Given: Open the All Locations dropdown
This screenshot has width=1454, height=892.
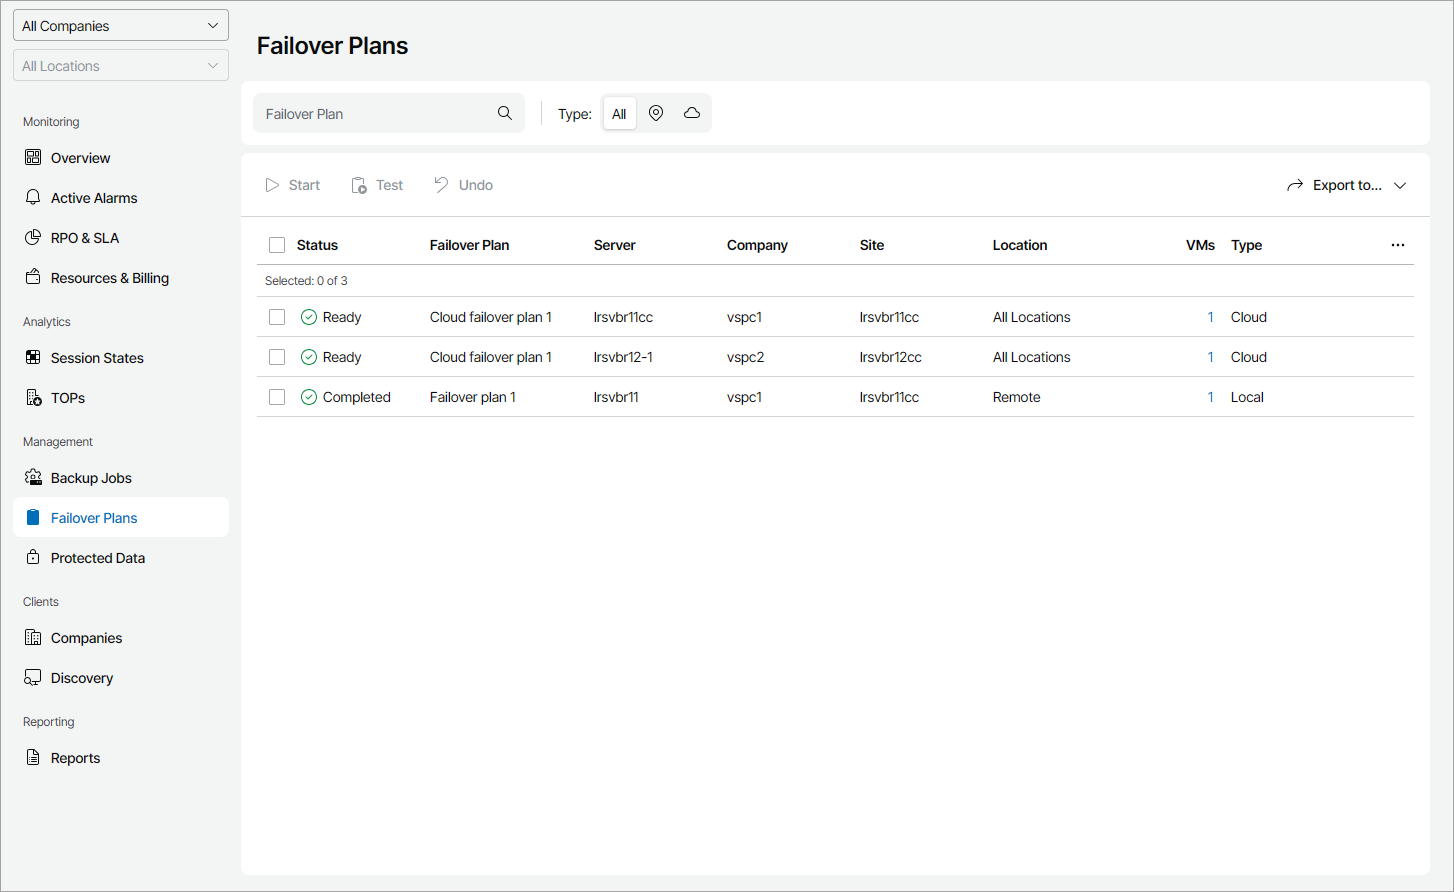Looking at the screenshot, I should 120,66.
